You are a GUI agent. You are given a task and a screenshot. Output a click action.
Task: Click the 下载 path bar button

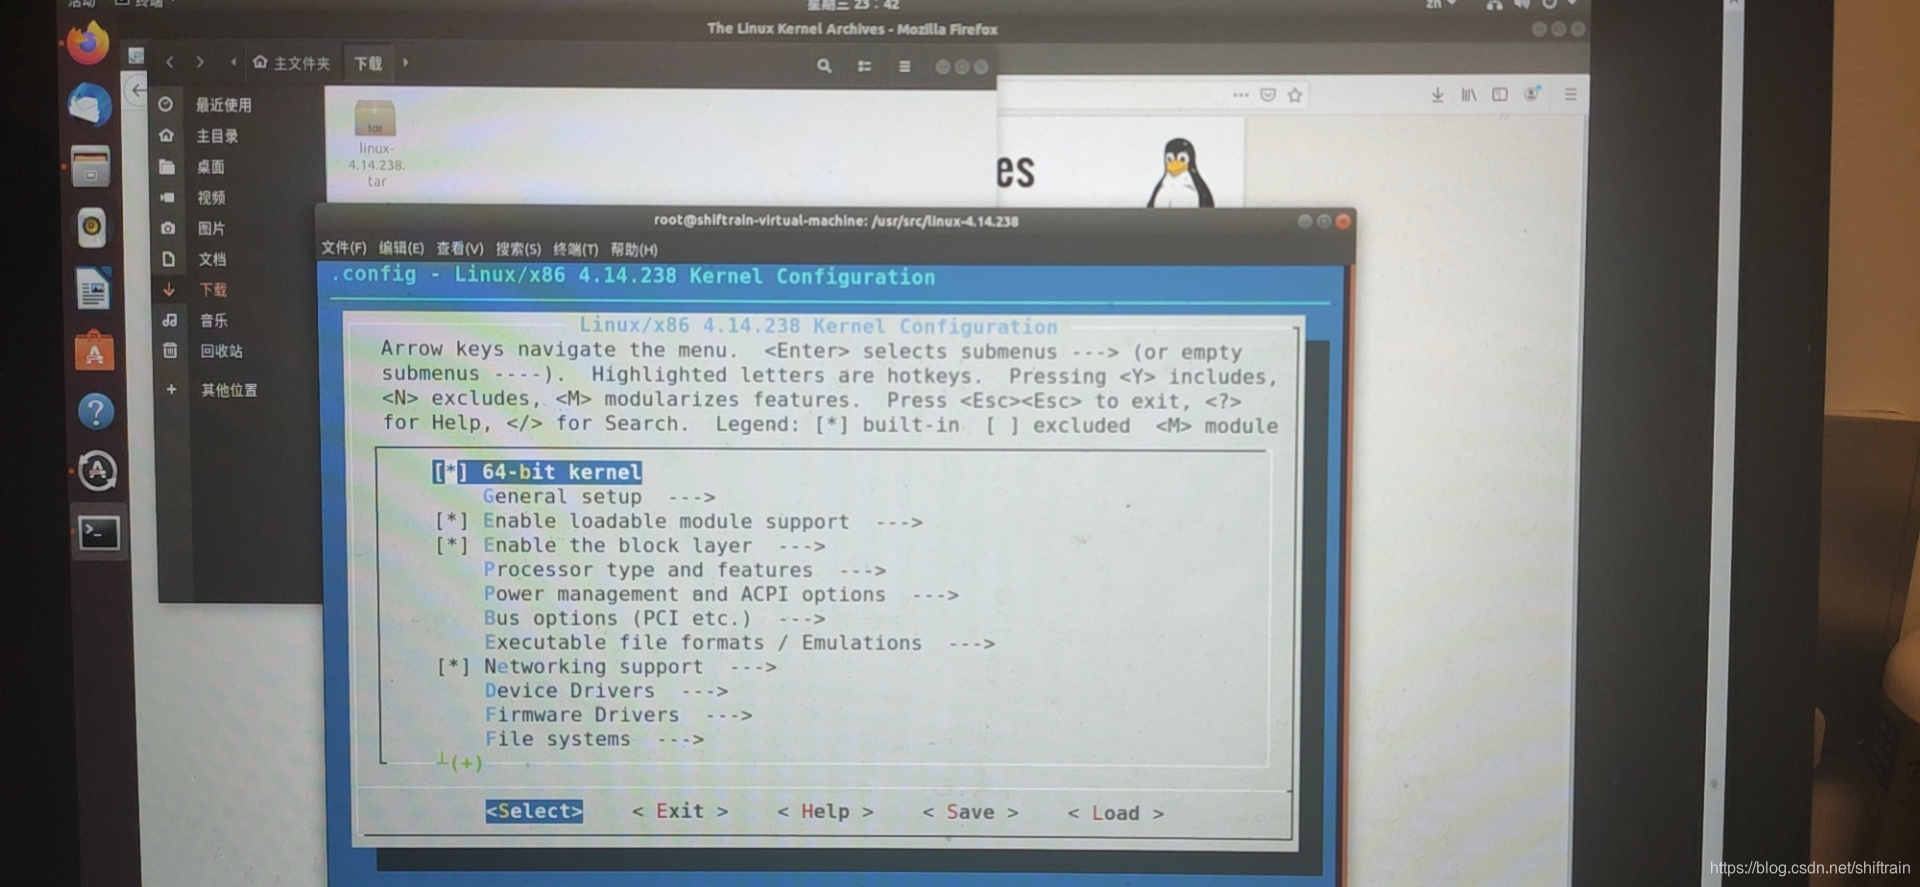coord(368,63)
